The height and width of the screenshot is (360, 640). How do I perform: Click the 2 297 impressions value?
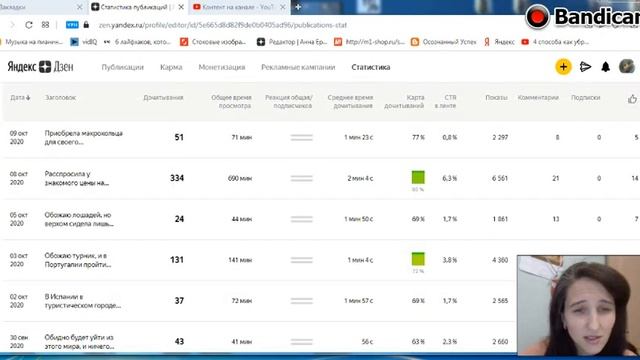point(500,138)
